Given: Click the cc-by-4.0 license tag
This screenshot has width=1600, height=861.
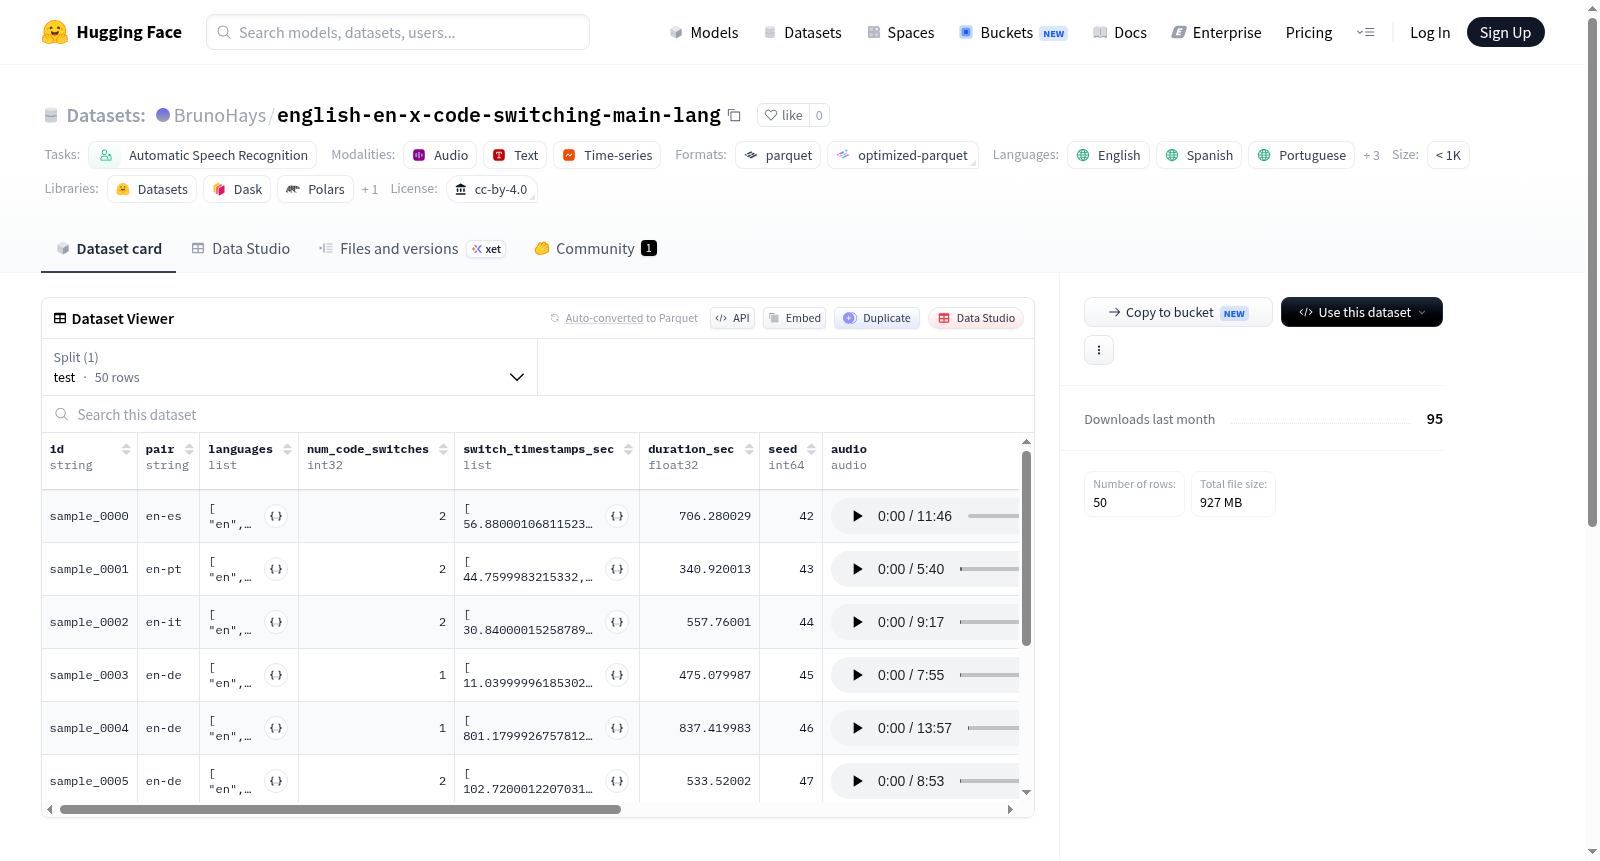Looking at the screenshot, I should (x=491, y=189).
